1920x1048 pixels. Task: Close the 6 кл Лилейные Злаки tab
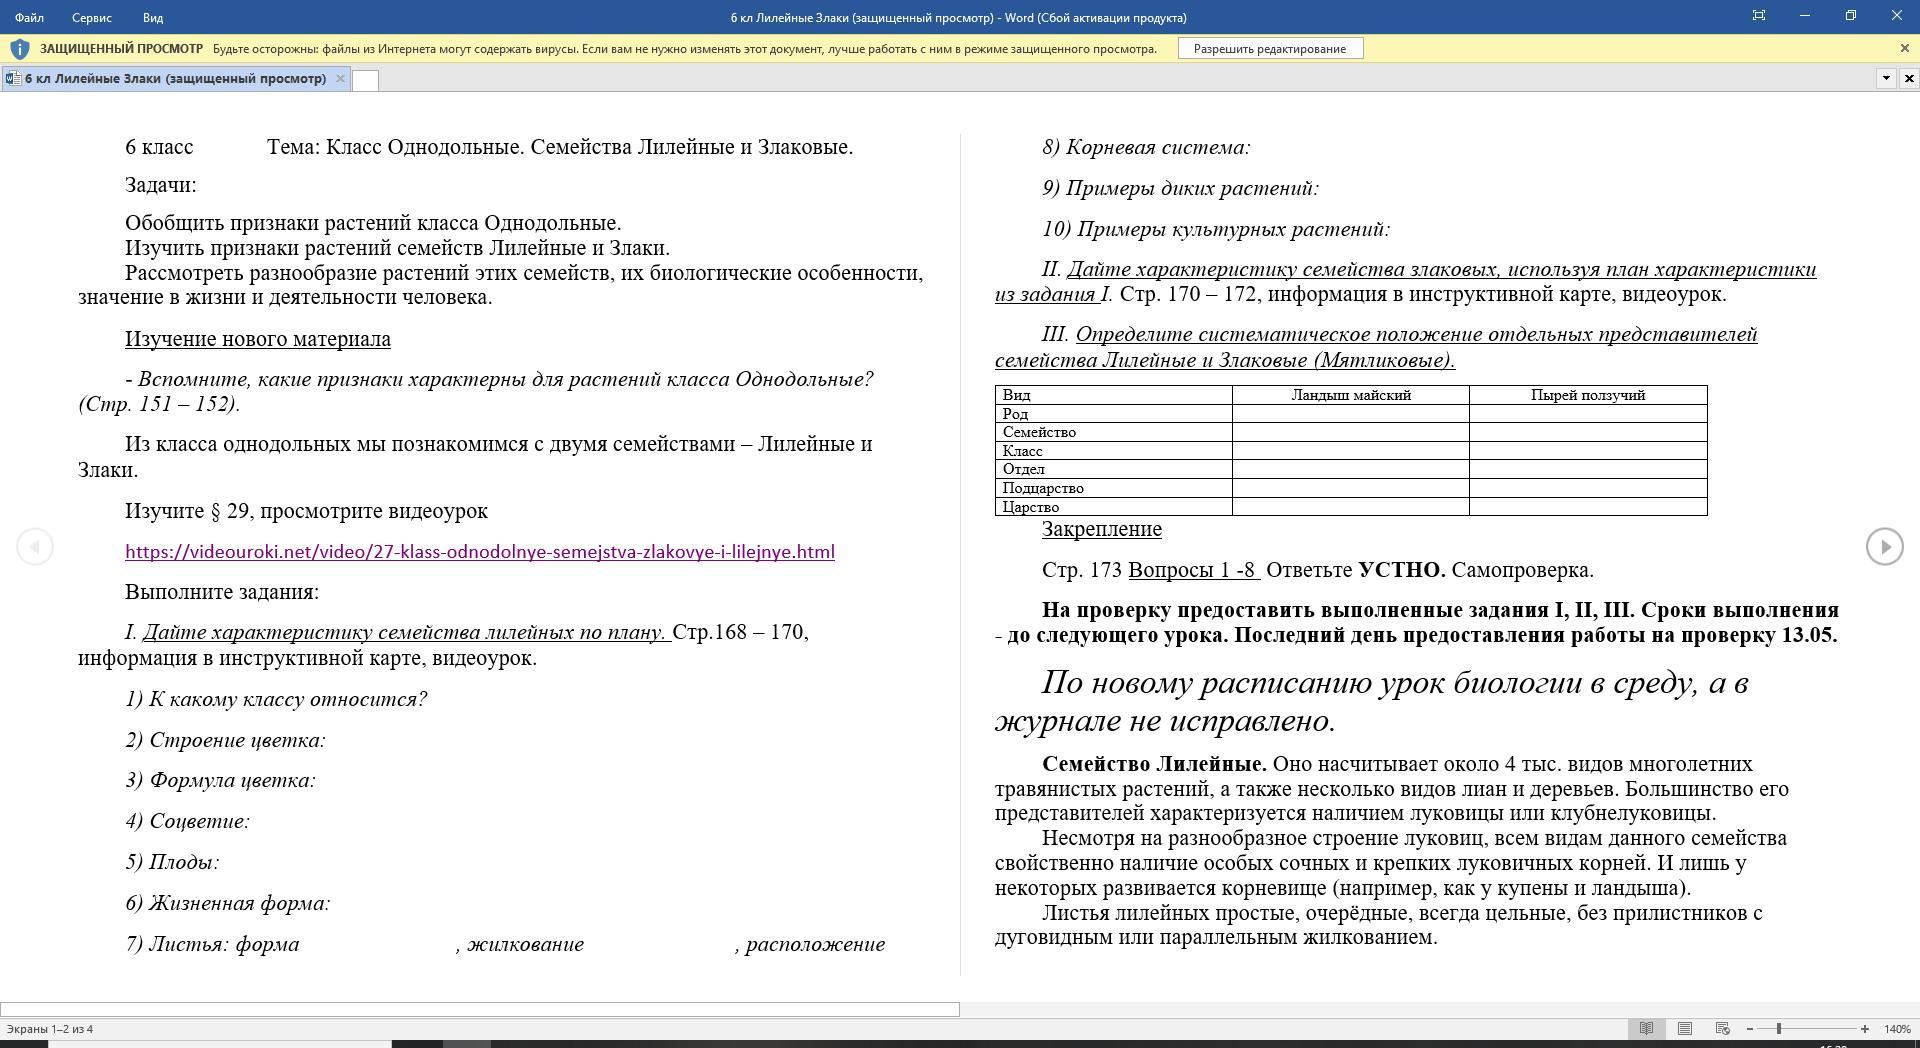[340, 78]
